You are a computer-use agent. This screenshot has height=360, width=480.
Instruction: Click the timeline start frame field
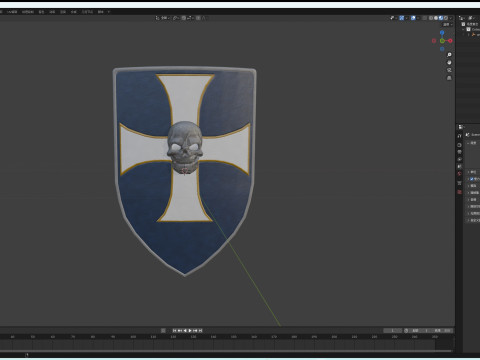pos(419,330)
